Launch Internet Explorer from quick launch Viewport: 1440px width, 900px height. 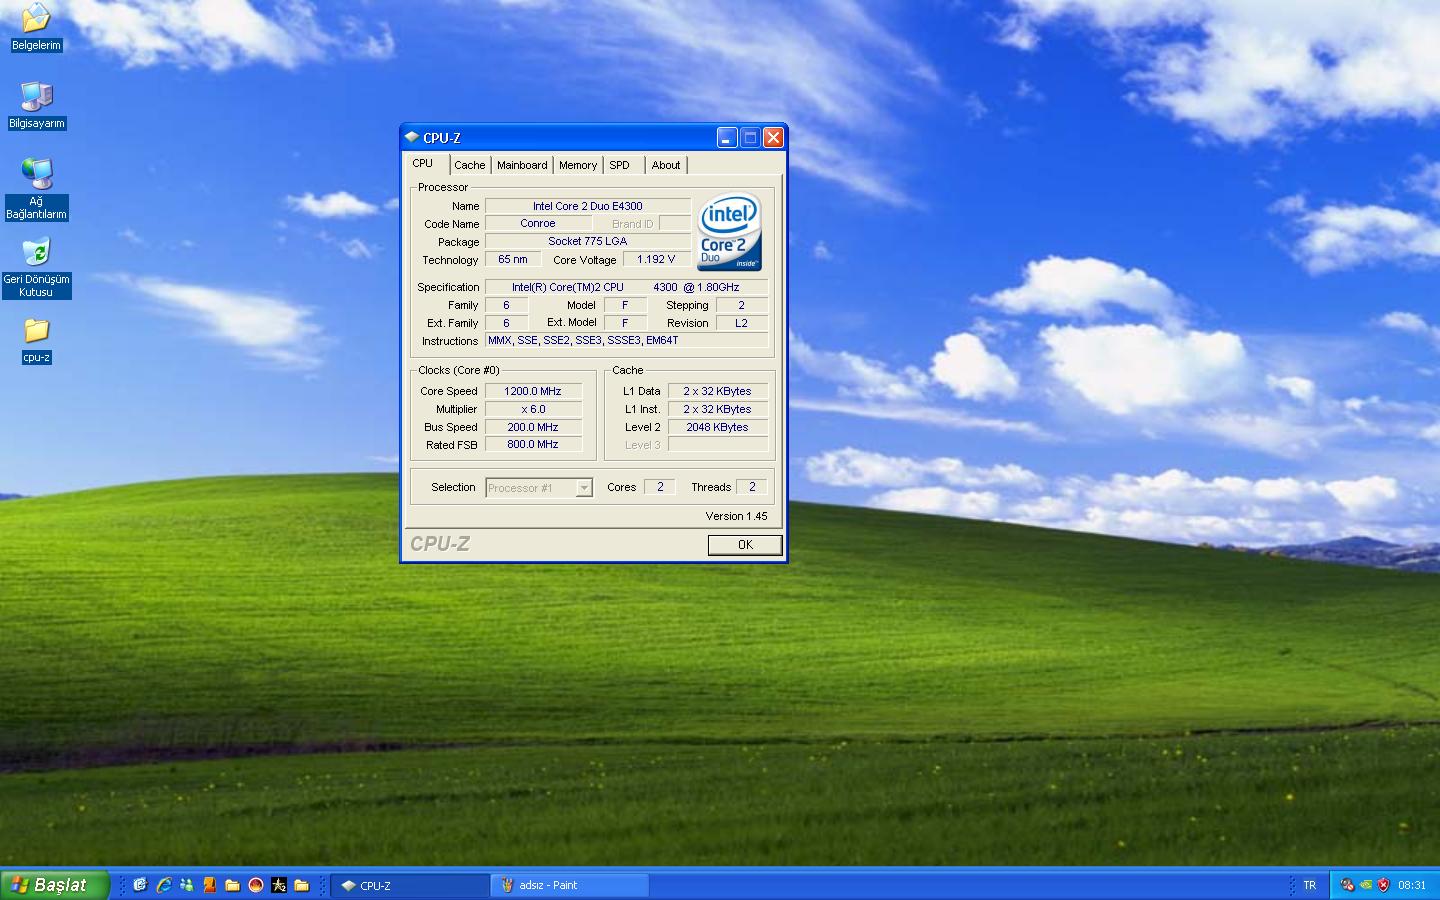(x=163, y=885)
